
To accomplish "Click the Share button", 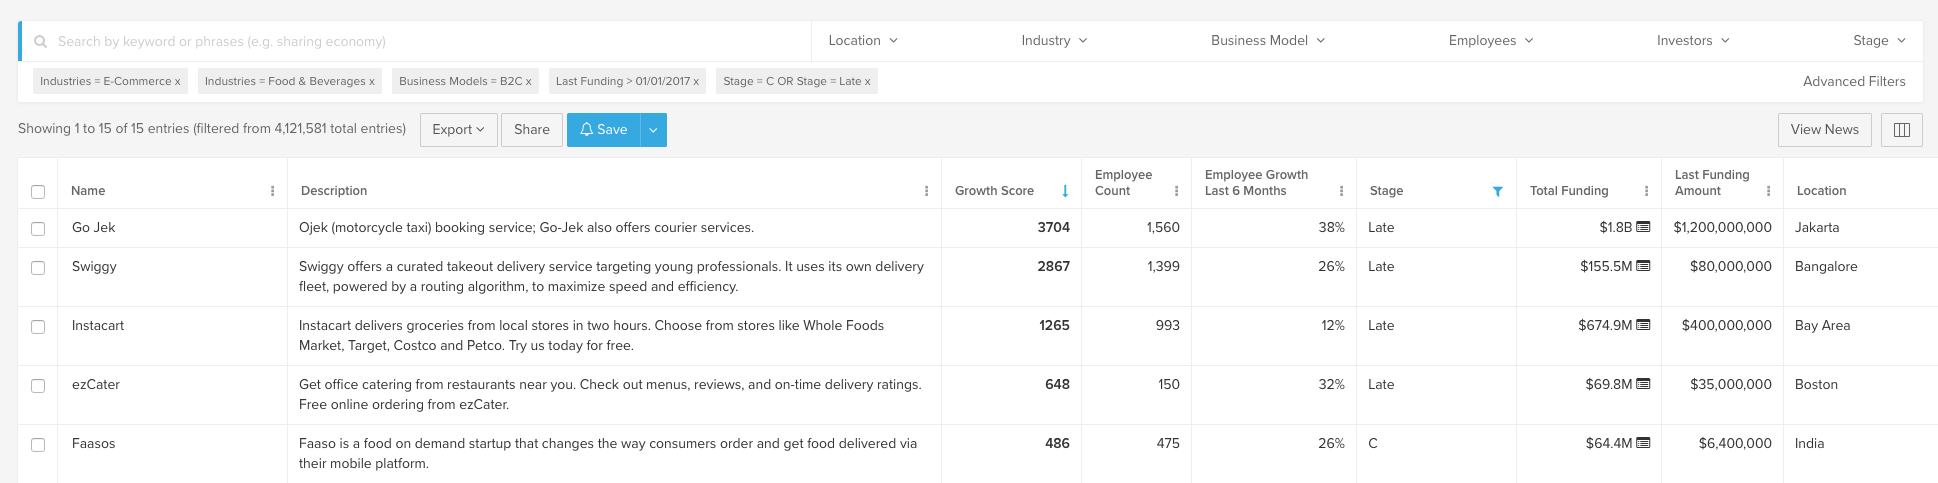I will pos(532,130).
